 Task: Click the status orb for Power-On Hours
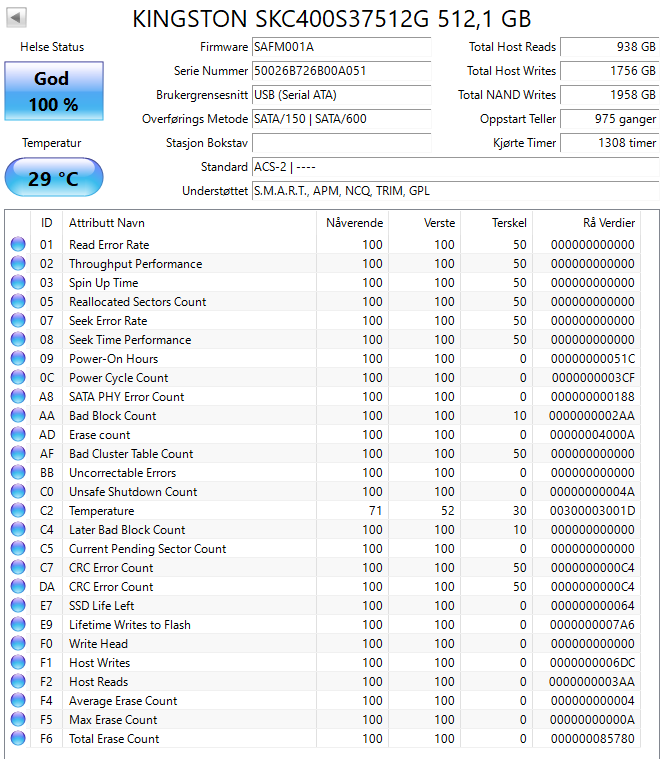click(x=18, y=358)
